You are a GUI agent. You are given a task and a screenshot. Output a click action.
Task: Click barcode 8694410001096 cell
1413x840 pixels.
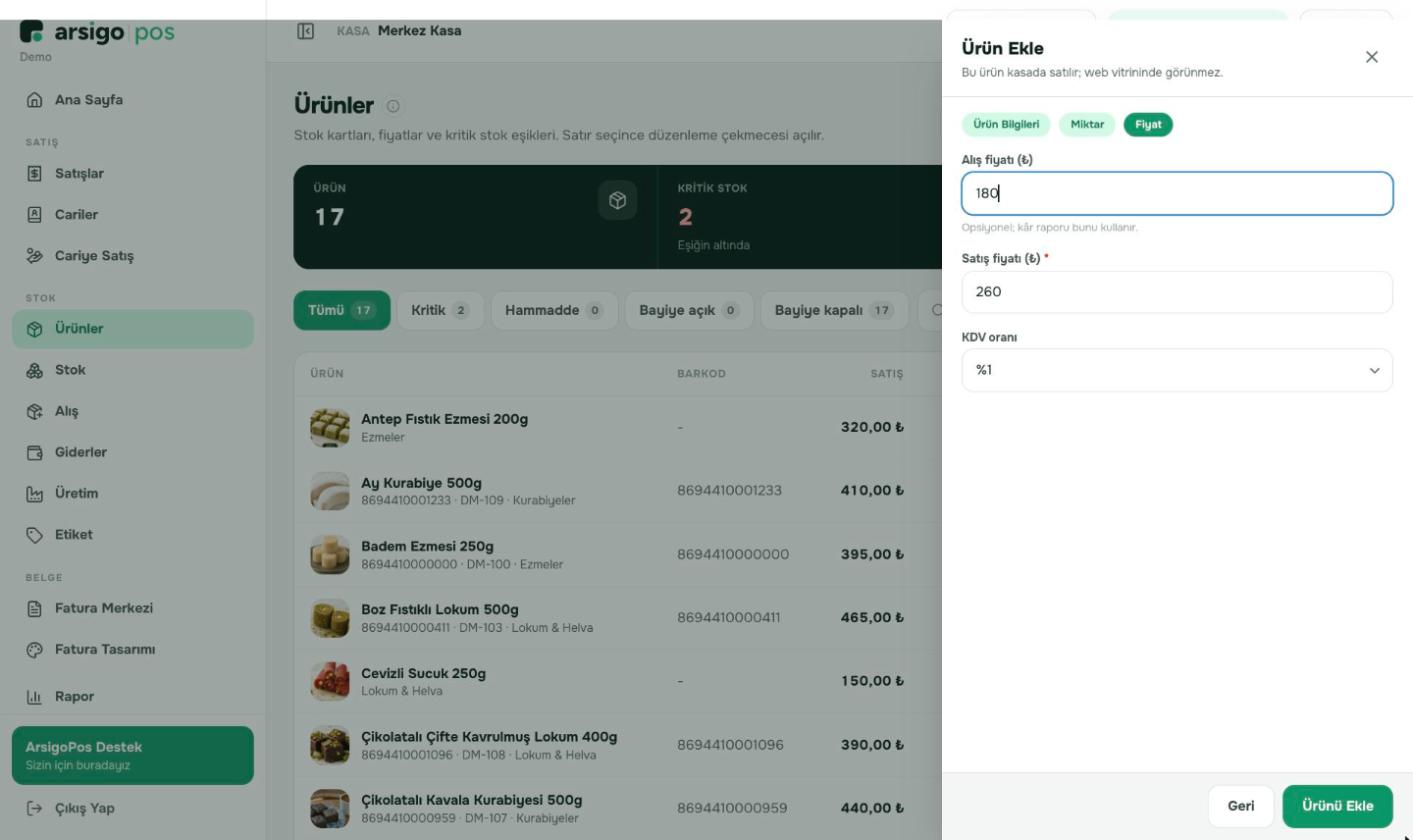coord(730,745)
